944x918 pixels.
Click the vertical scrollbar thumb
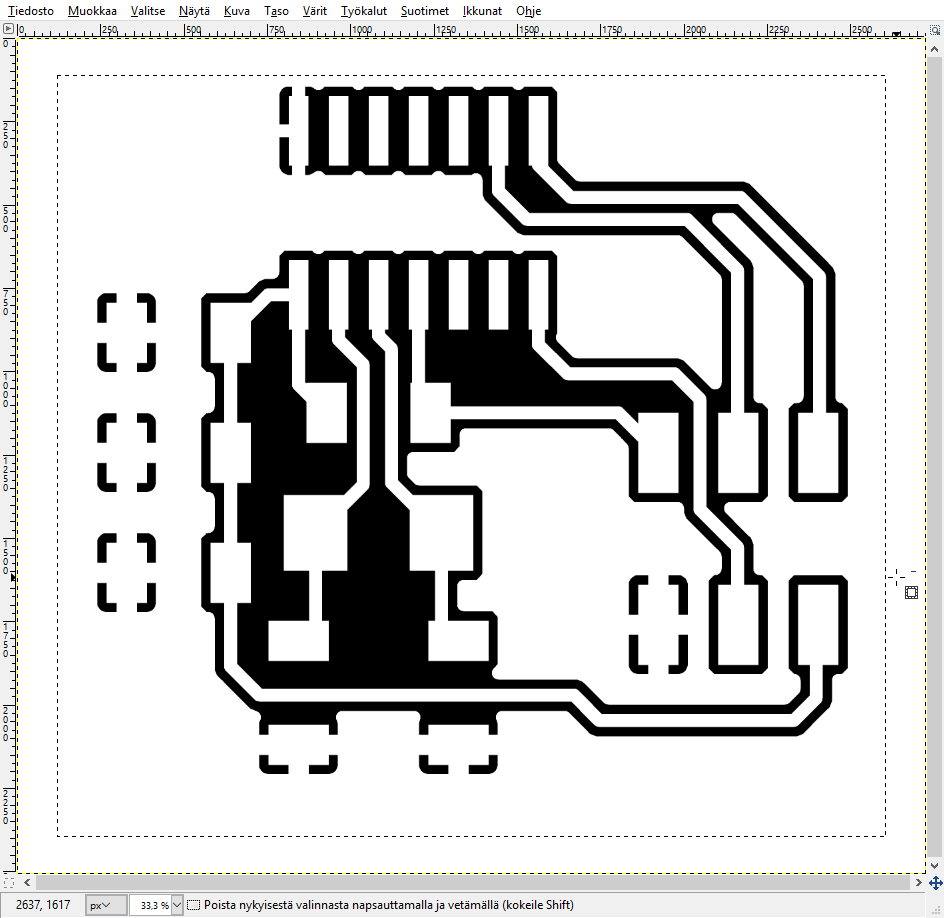pyautogui.click(x=935, y=457)
